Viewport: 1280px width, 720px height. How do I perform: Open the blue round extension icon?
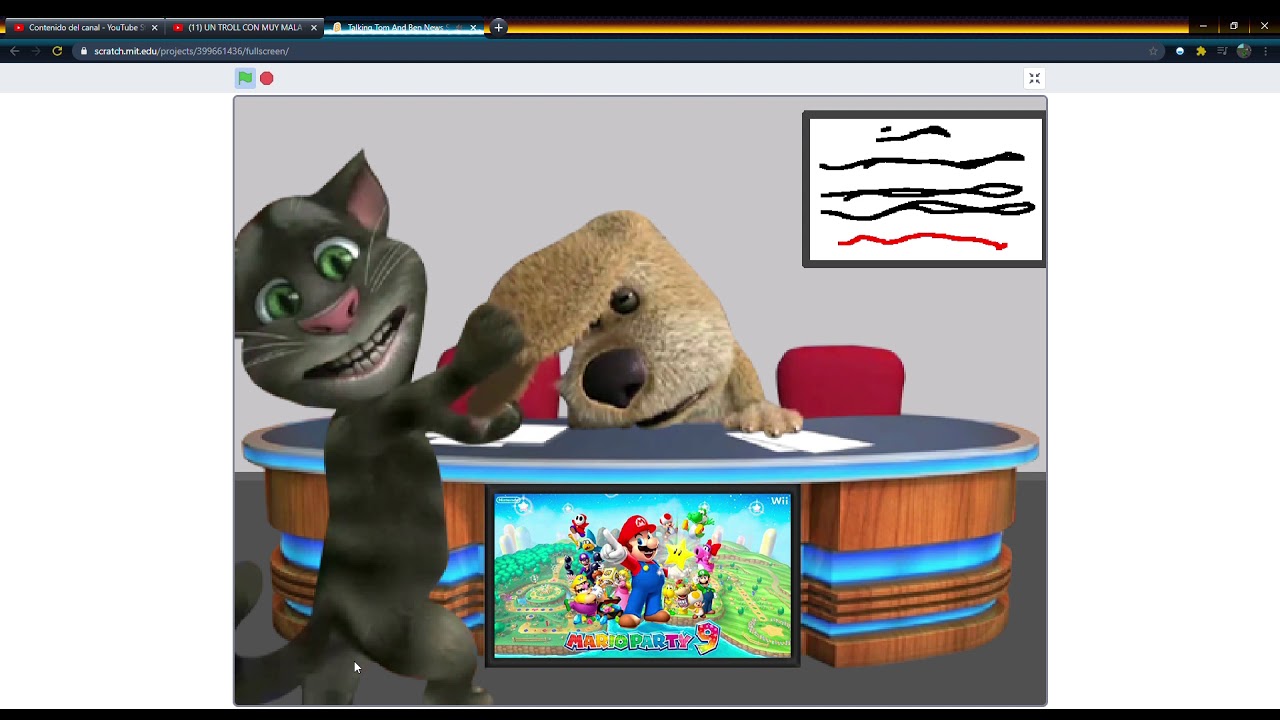pyautogui.click(x=1180, y=51)
